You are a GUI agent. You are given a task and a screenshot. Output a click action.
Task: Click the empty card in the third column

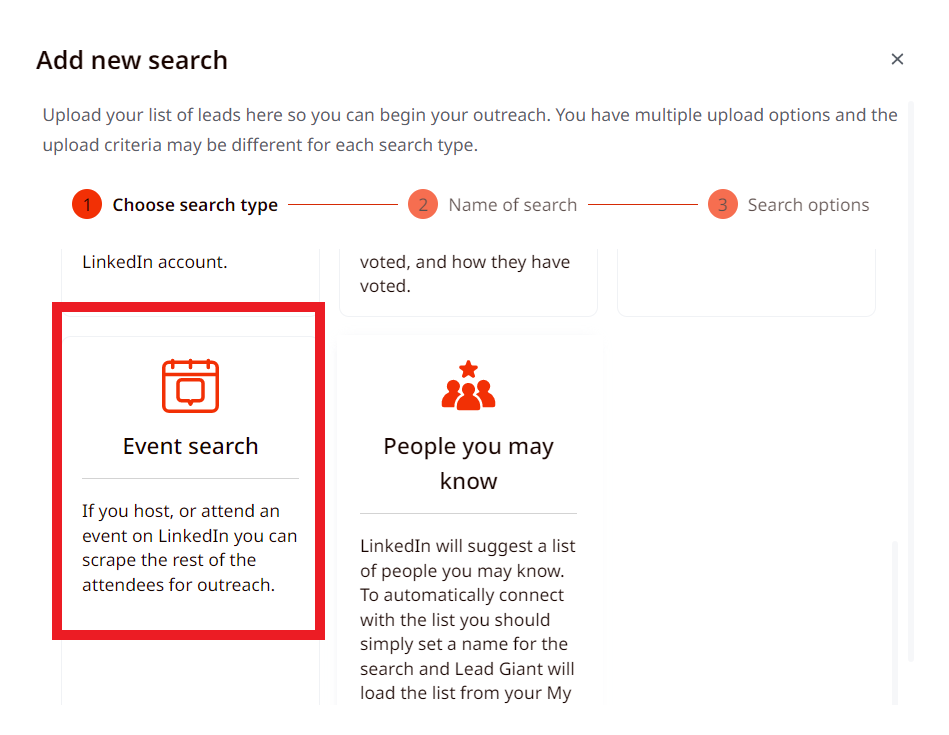click(x=746, y=282)
